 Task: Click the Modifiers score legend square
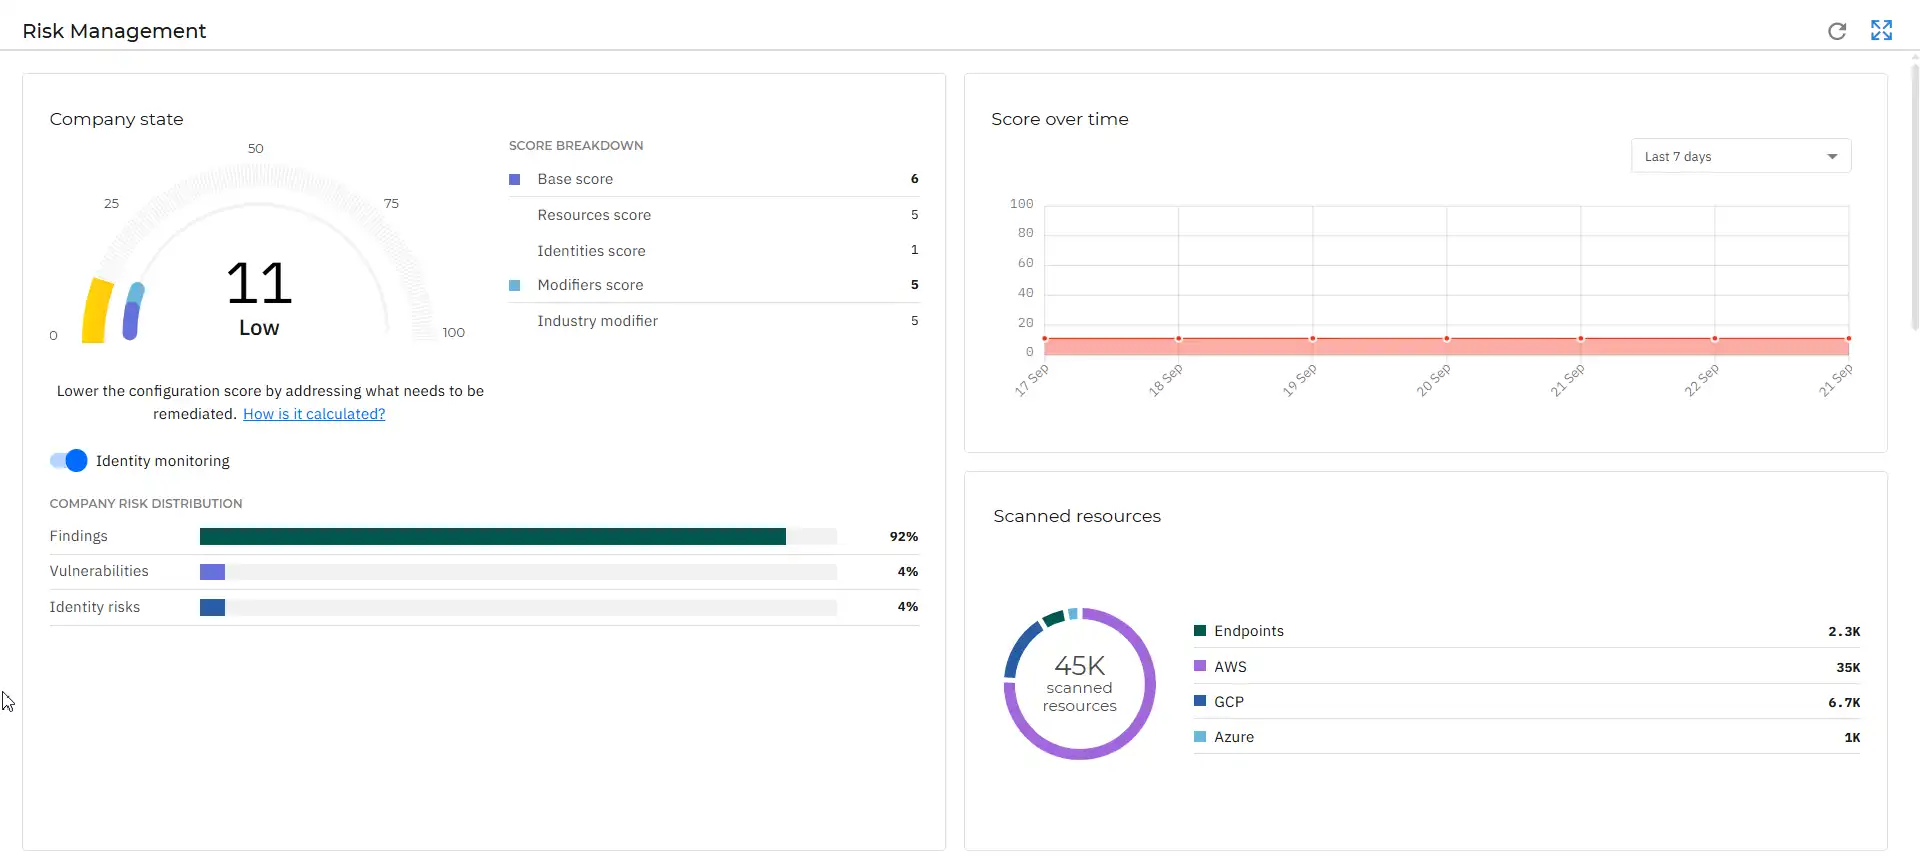[515, 286]
